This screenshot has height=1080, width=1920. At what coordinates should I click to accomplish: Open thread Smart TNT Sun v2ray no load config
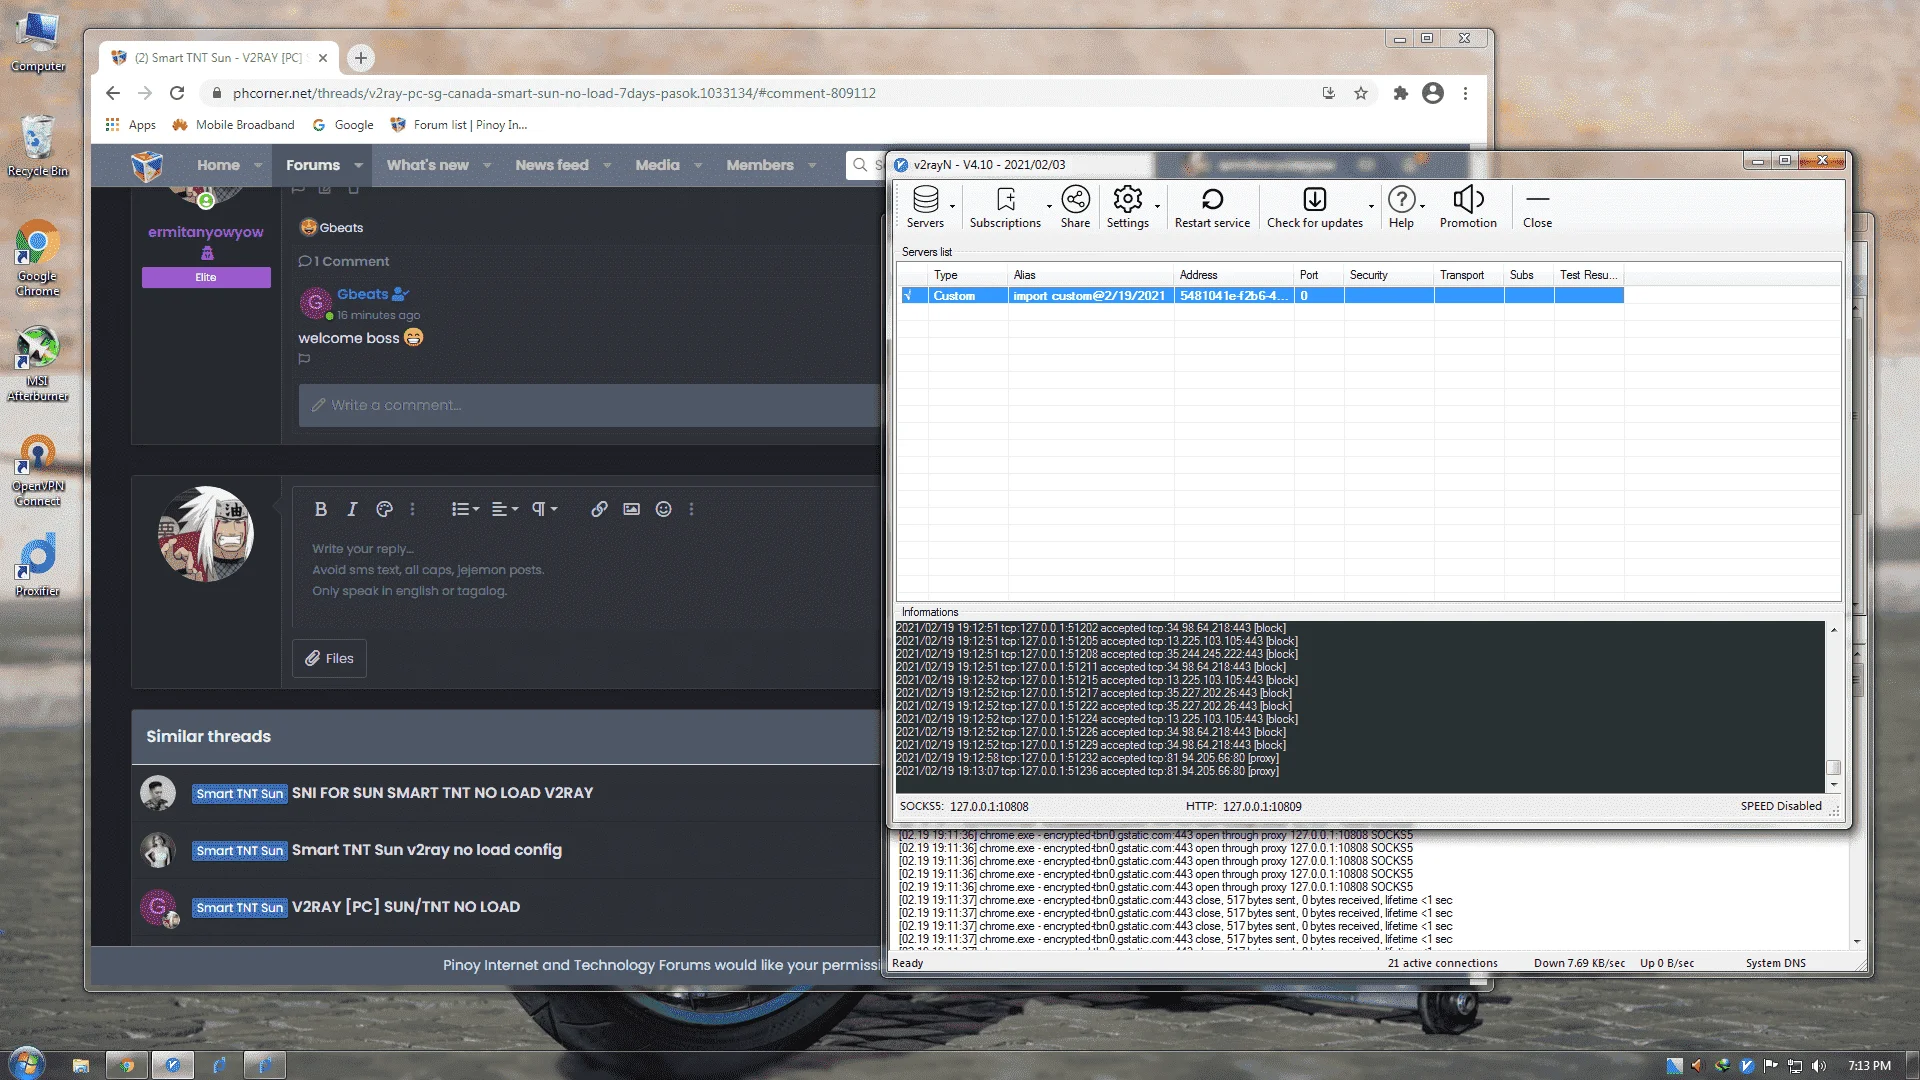coord(427,850)
